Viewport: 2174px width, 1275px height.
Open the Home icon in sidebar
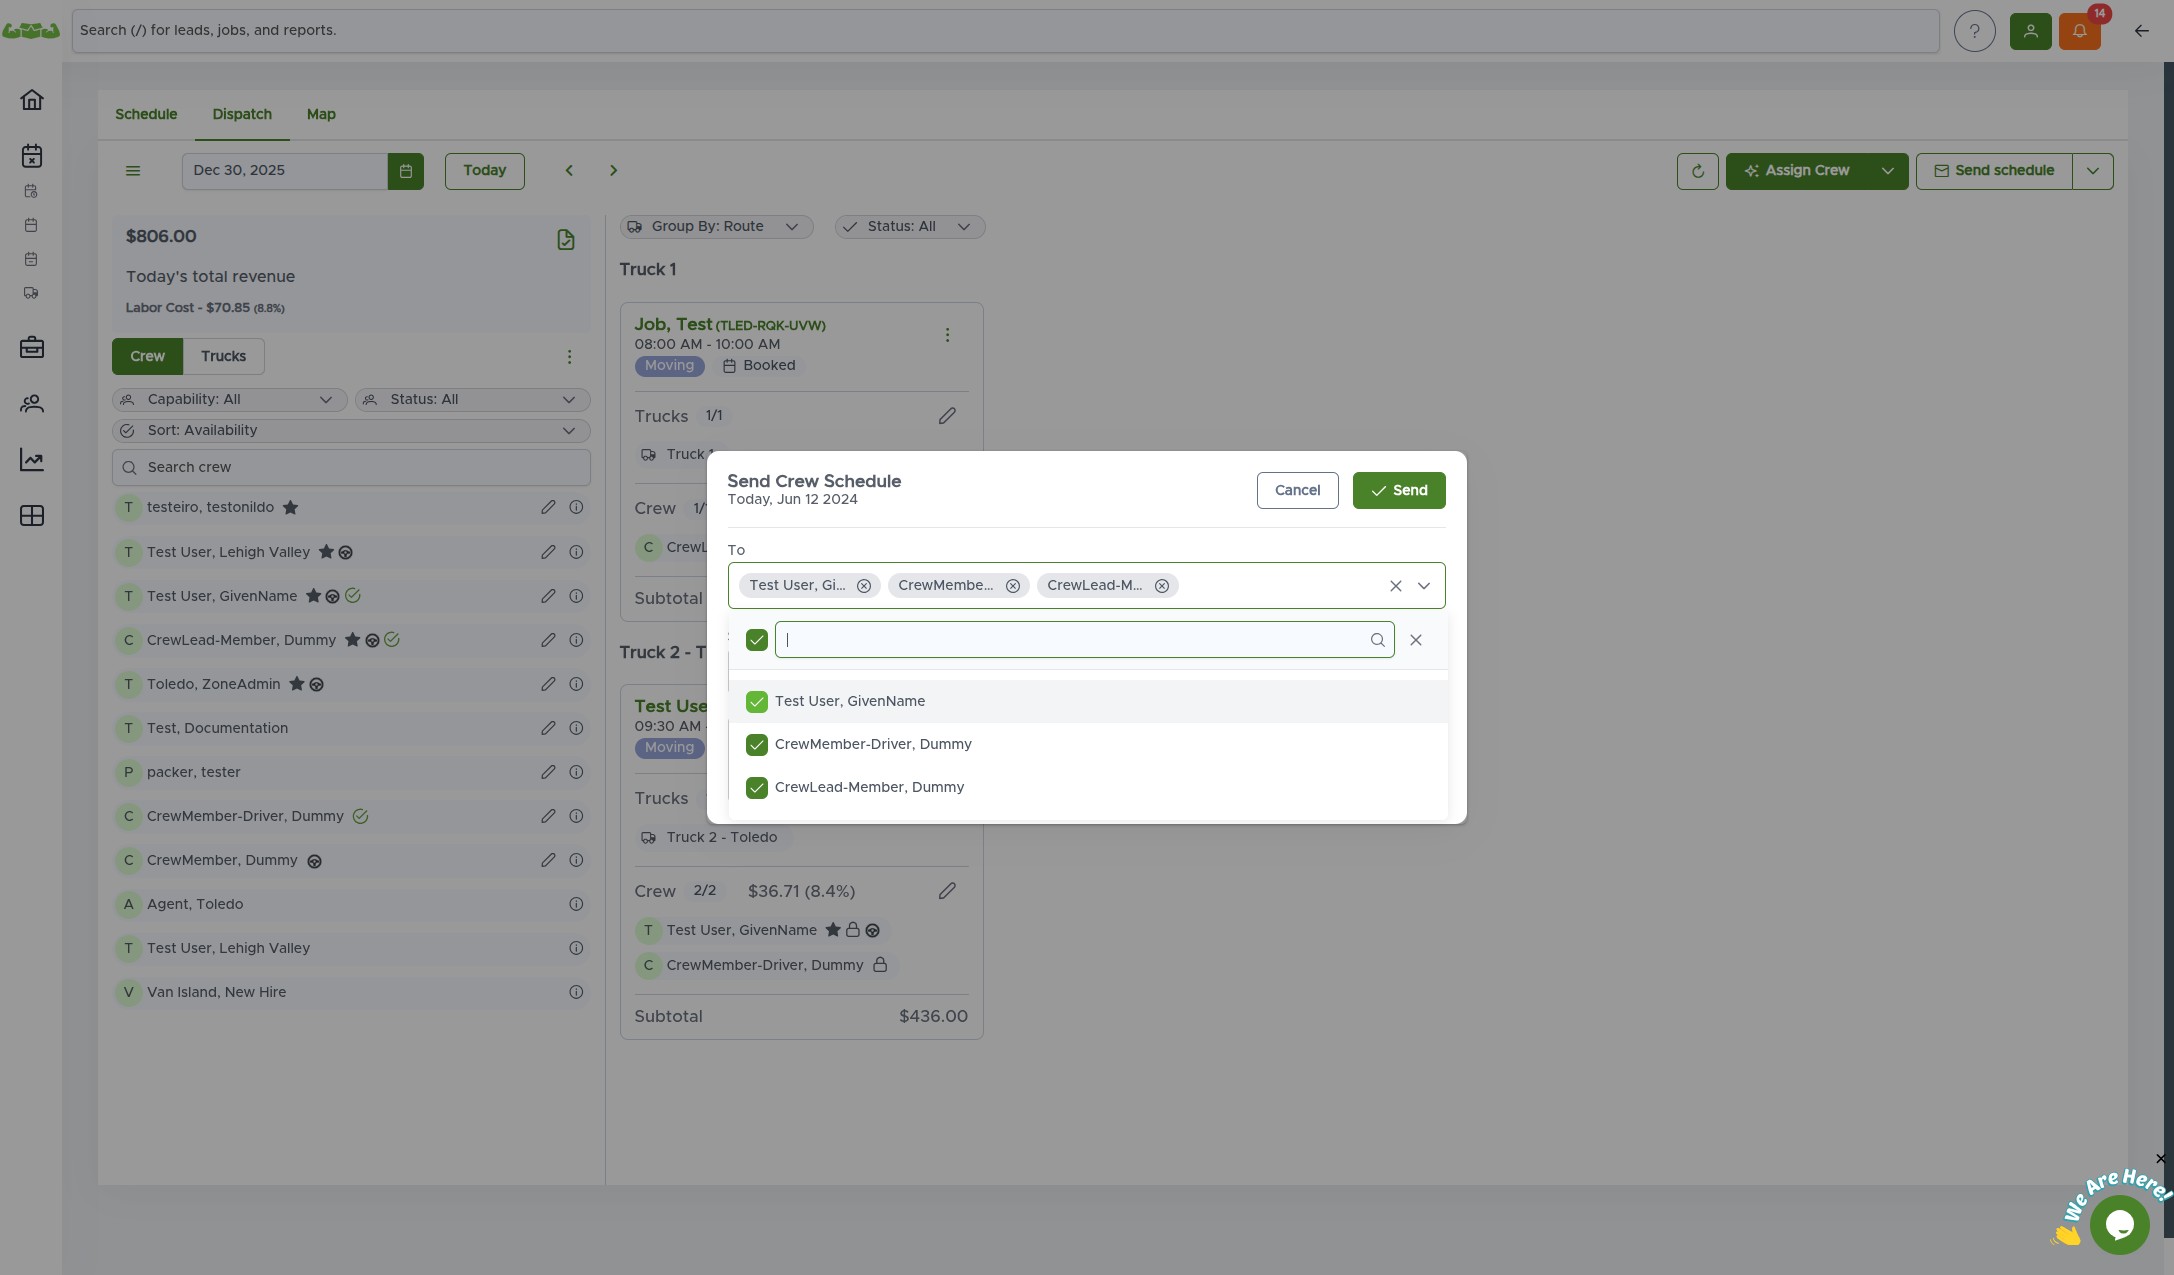[32, 100]
